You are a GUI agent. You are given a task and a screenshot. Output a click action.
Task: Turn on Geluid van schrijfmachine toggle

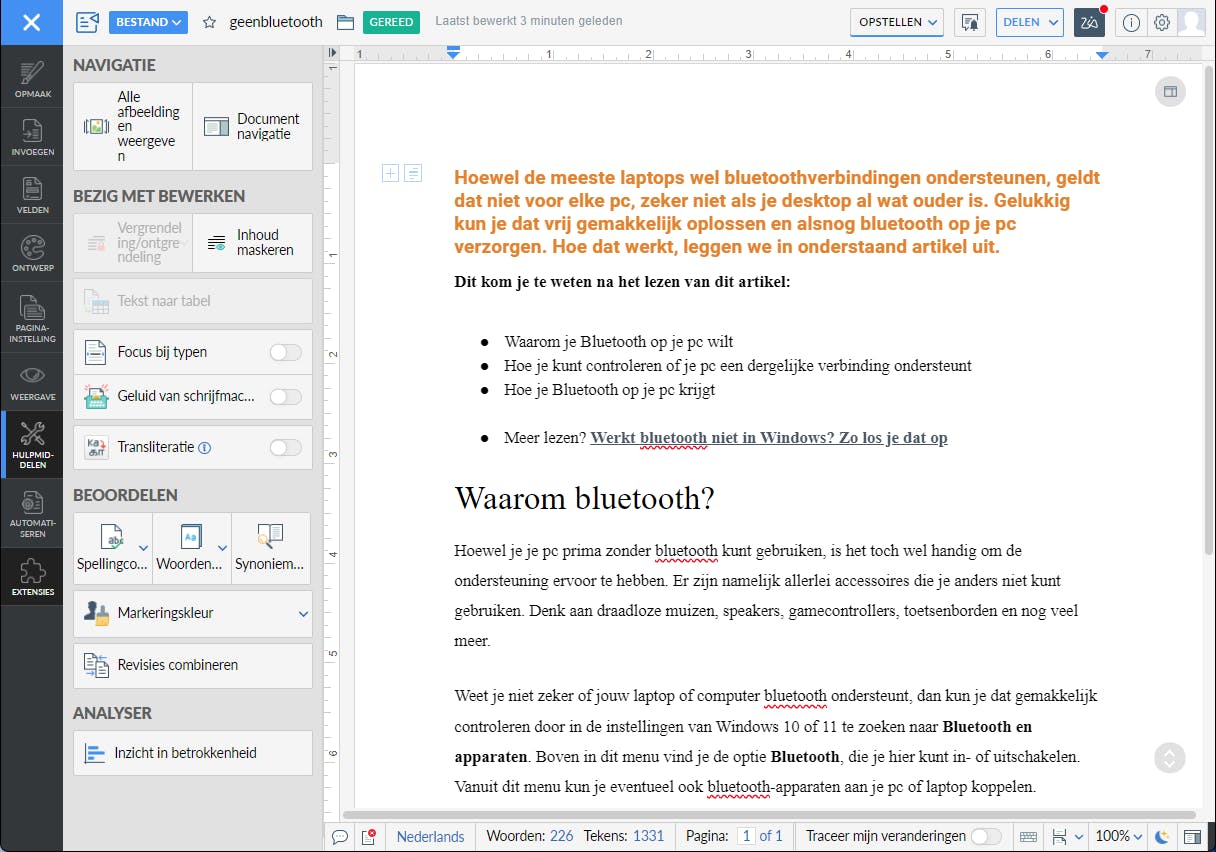285,397
